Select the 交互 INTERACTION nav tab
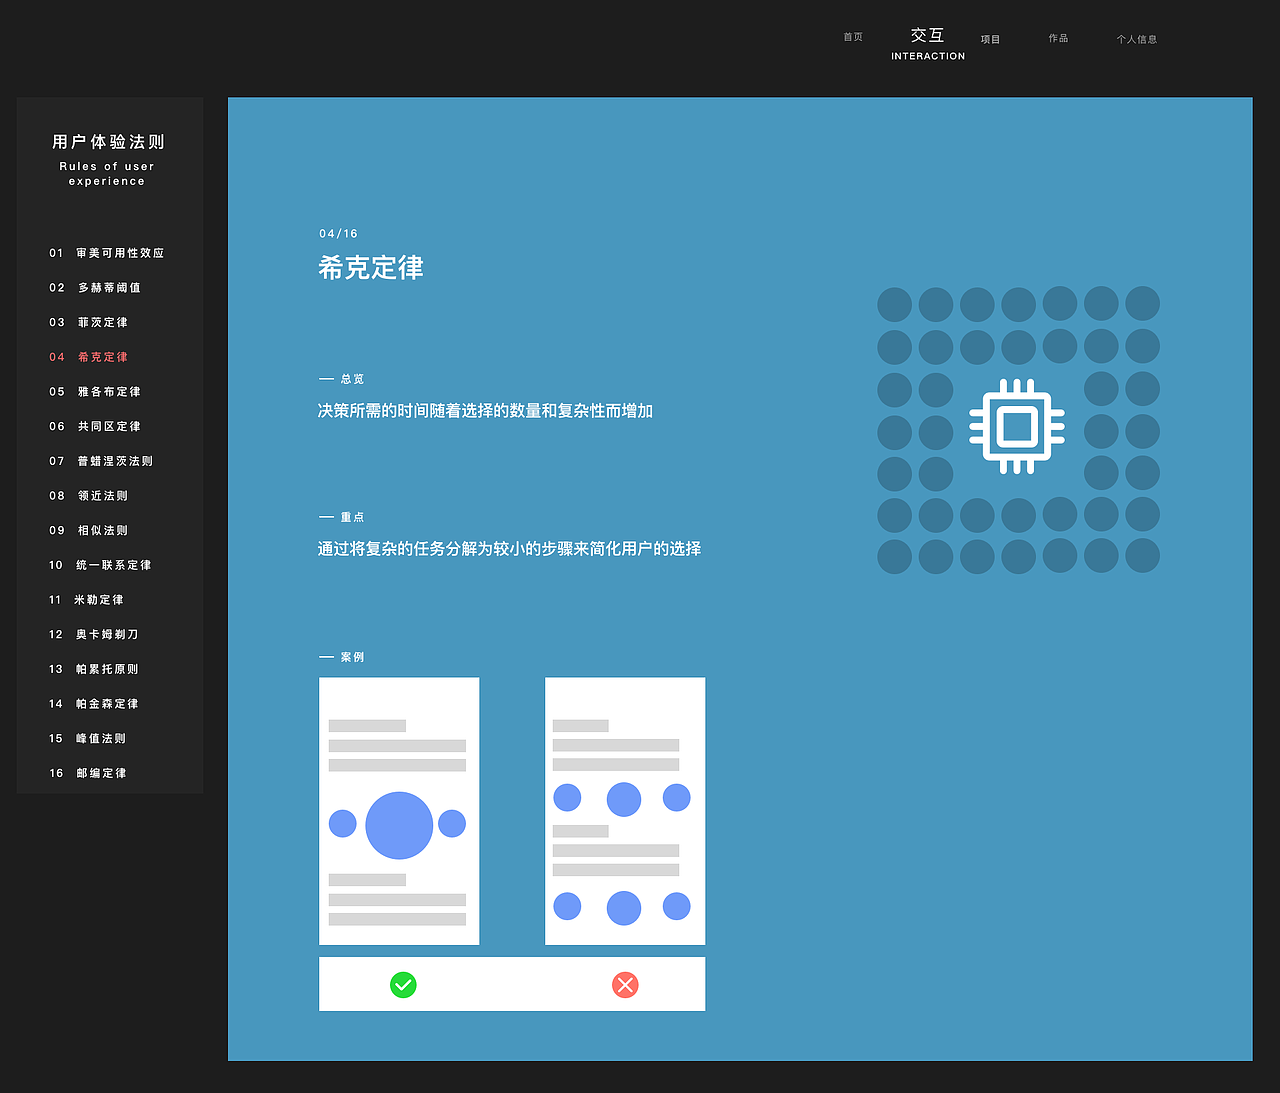This screenshot has width=1280, height=1093. pyautogui.click(x=928, y=44)
